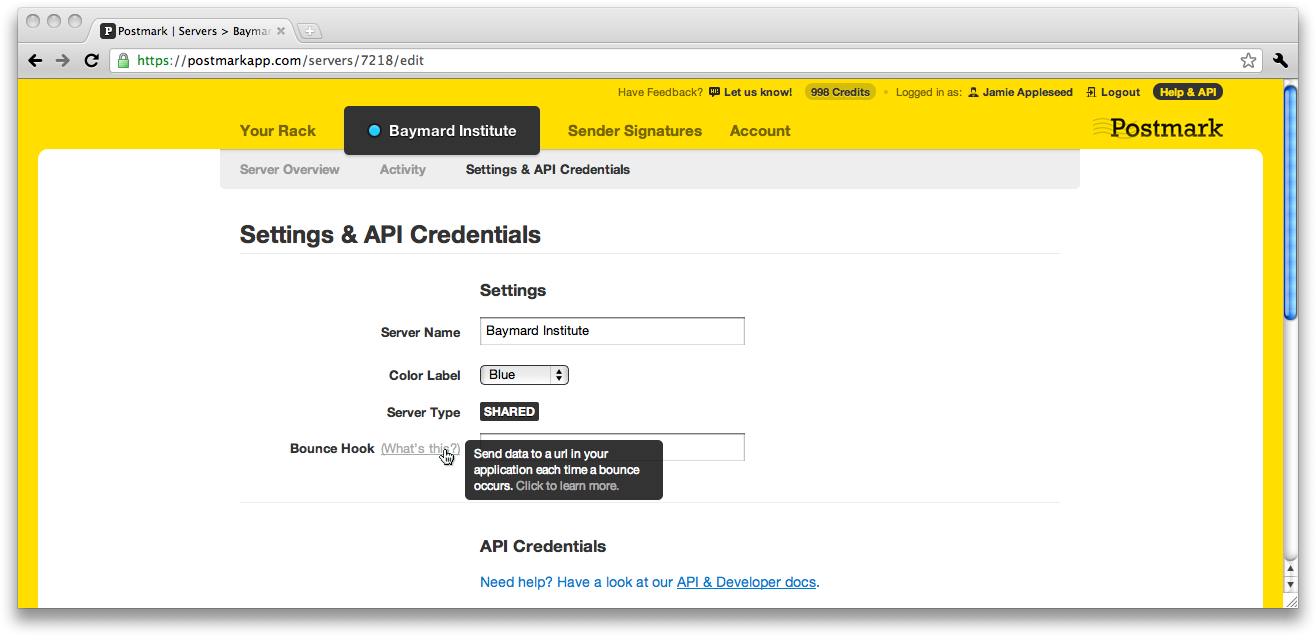This screenshot has height=636, width=1316.
Task: Click the bookmark star in the address bar
Action: click(1247, 60)
